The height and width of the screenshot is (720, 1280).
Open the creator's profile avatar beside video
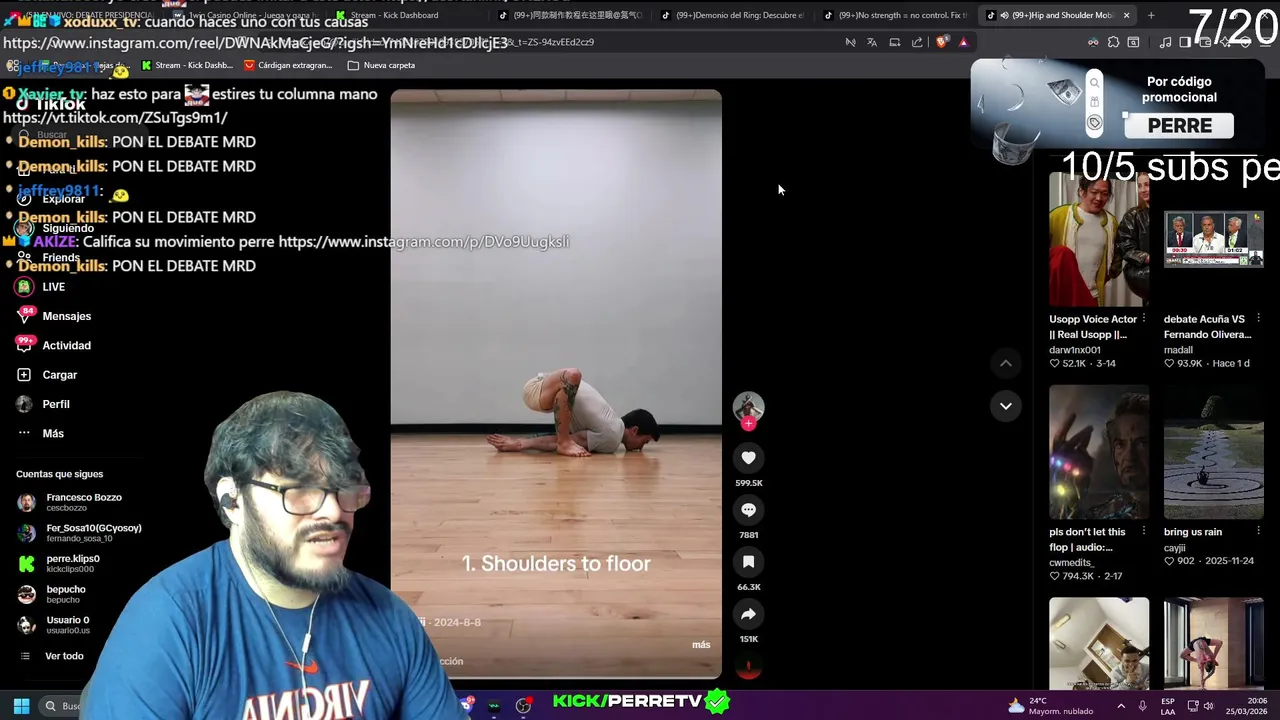click(x=748, y=407)
